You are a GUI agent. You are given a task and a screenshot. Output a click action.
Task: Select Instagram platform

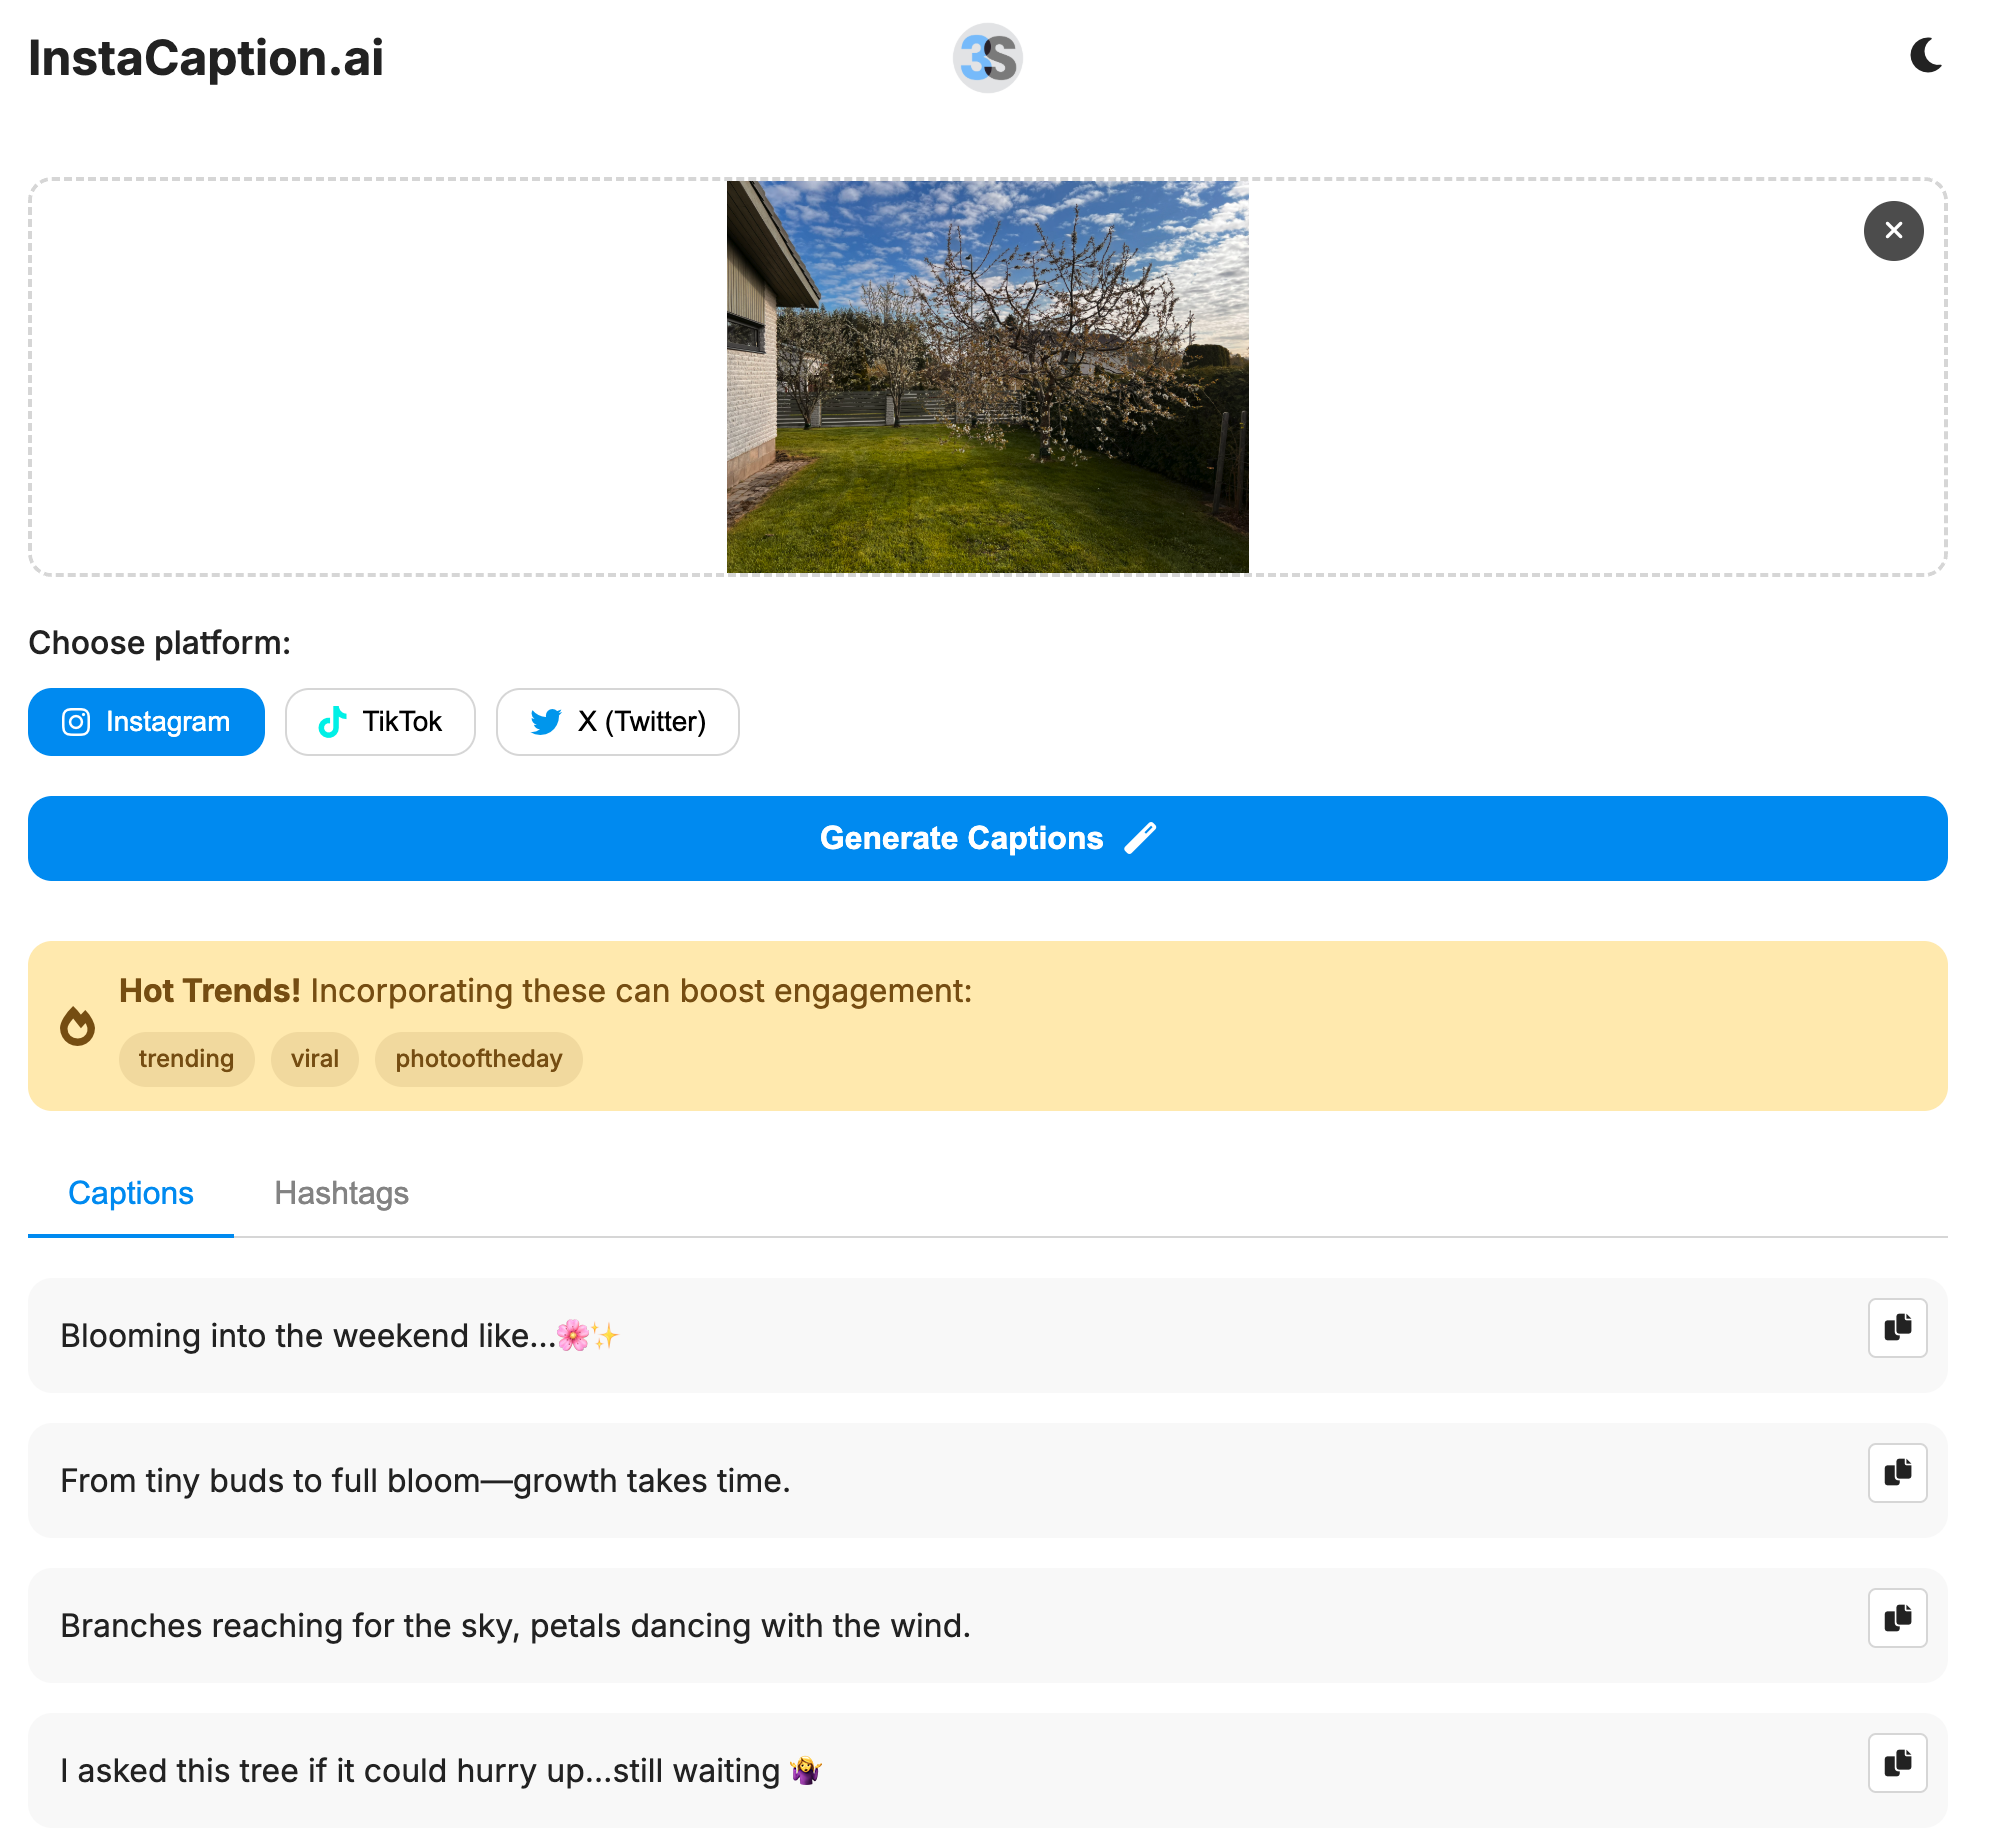146,722
